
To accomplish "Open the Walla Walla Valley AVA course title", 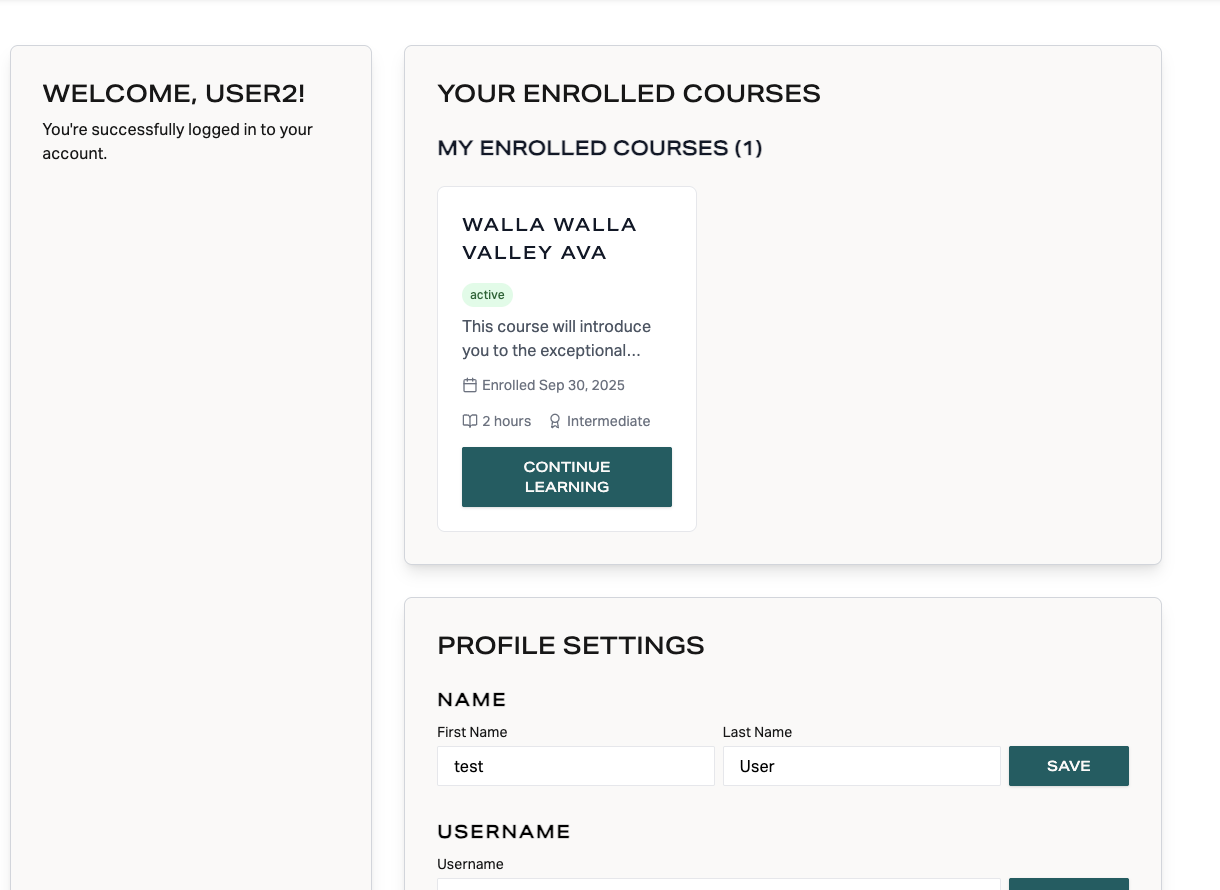I will [x=550, y=238].
